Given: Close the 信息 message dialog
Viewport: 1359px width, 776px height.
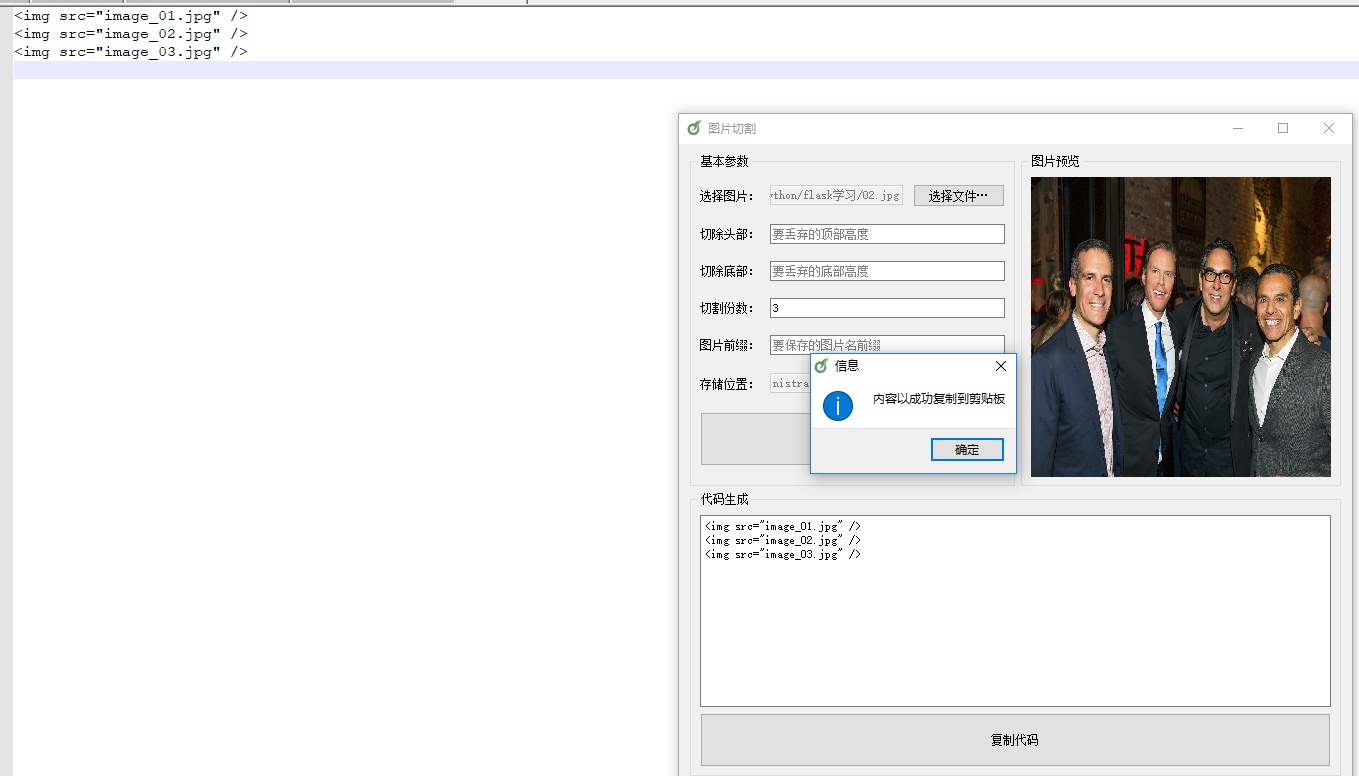Looking at the screenshot, I should 1000,366.
